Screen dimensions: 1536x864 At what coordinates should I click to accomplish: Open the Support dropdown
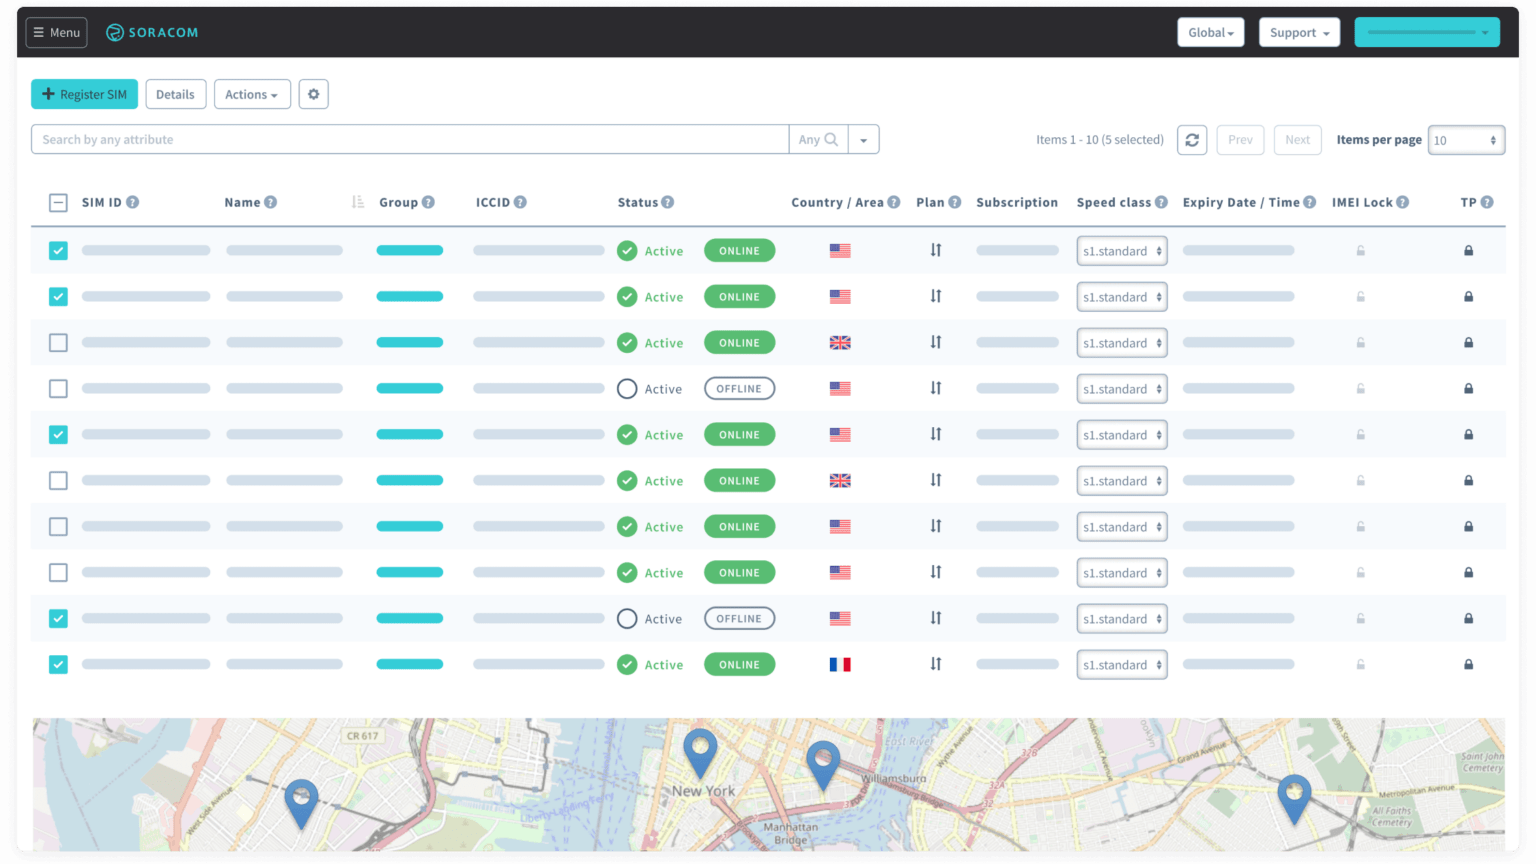click(x=1299, y=32)
